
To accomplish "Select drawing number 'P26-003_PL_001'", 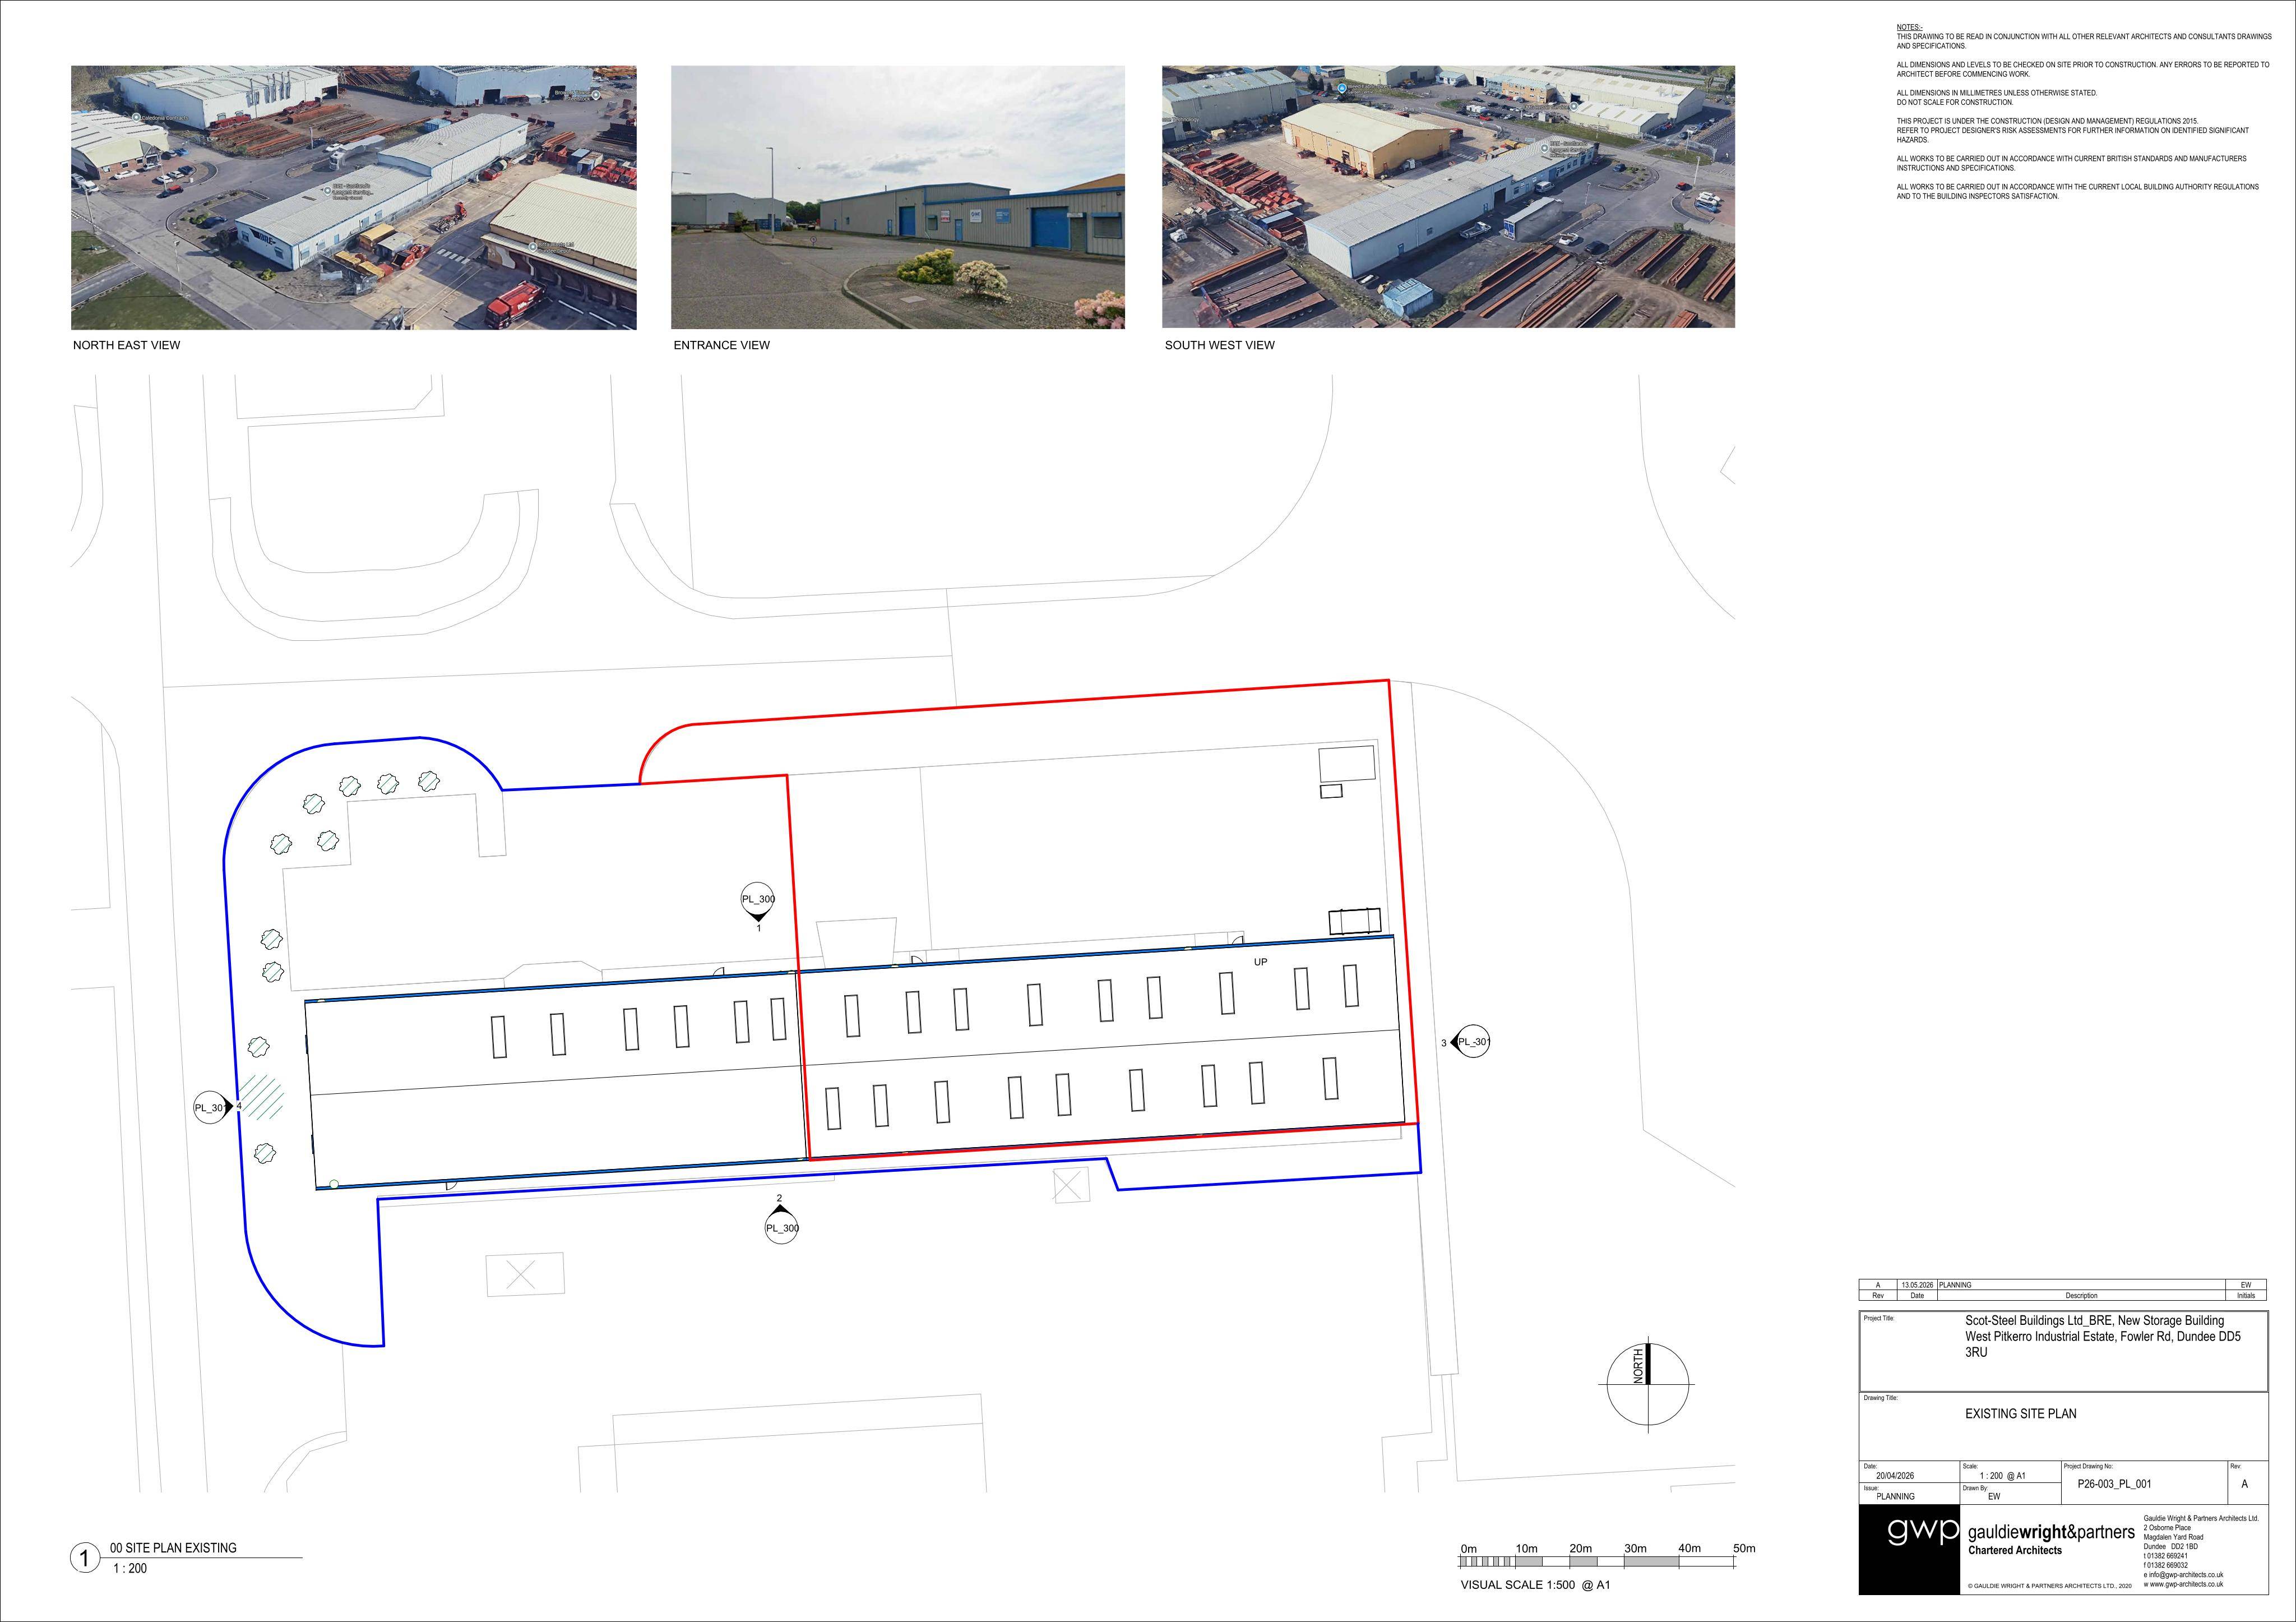I will click(2114, 1484).
